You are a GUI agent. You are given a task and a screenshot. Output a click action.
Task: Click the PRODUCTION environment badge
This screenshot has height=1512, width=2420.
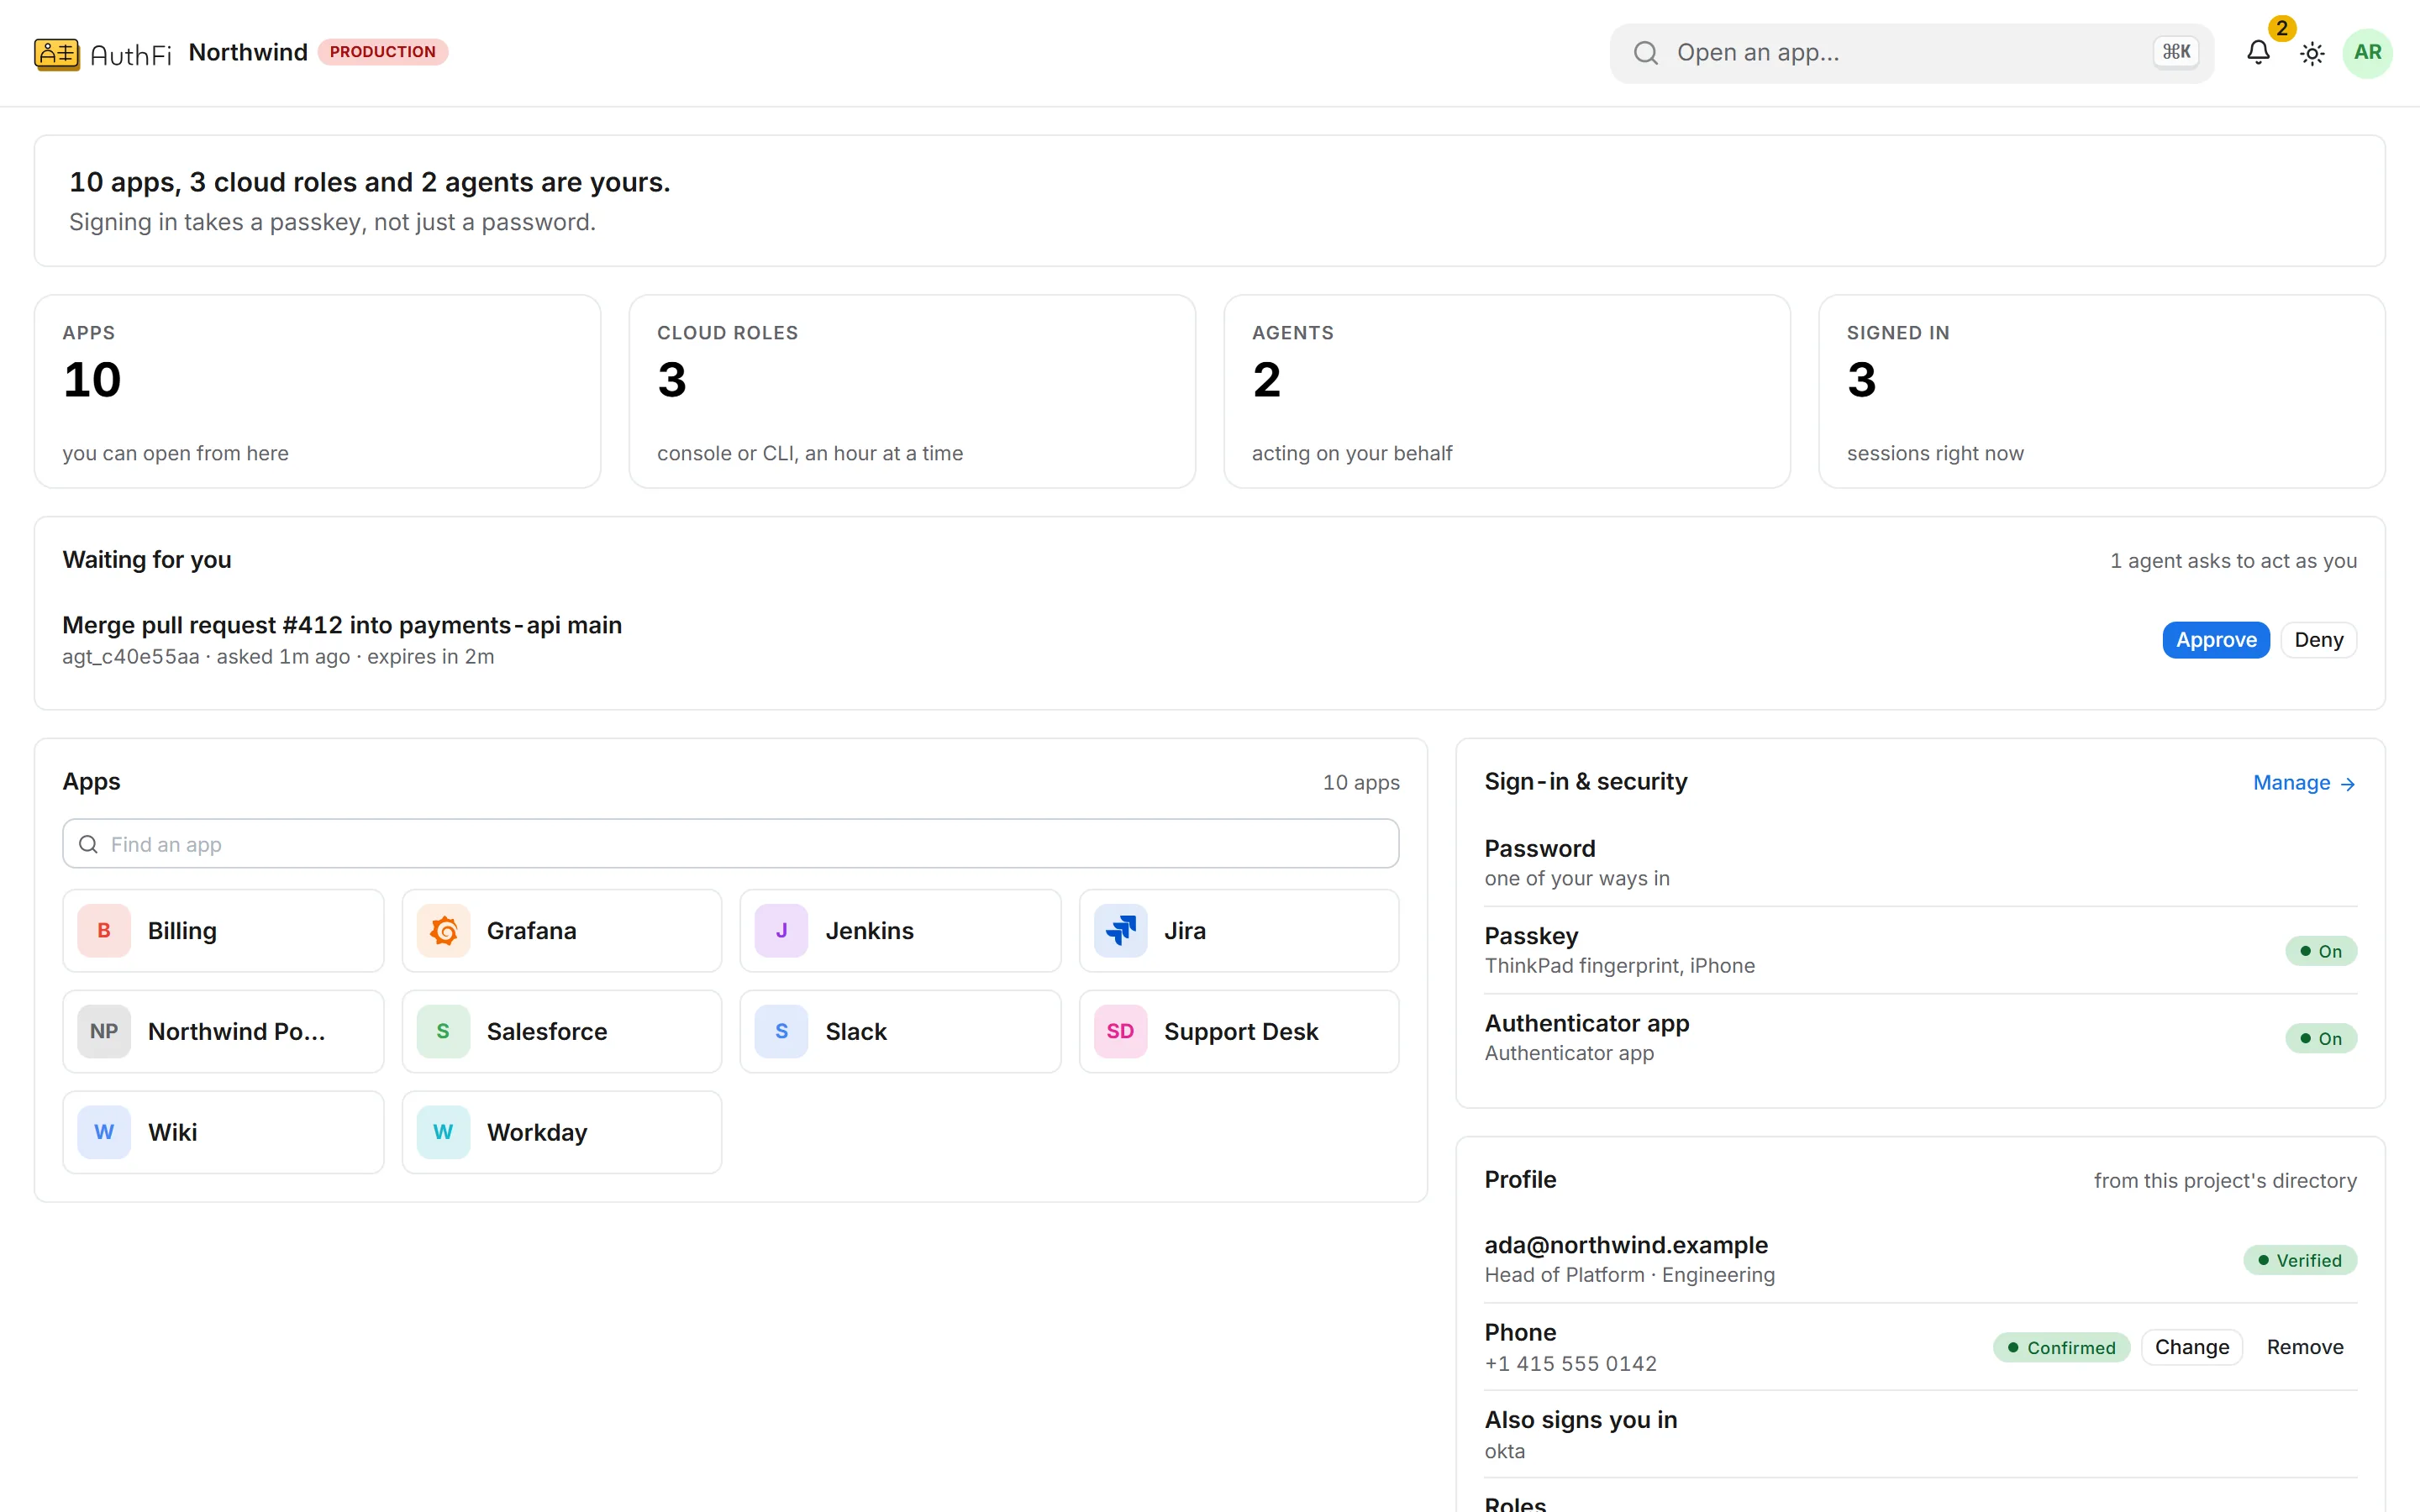pyautogui.click(x=383, y=52)
